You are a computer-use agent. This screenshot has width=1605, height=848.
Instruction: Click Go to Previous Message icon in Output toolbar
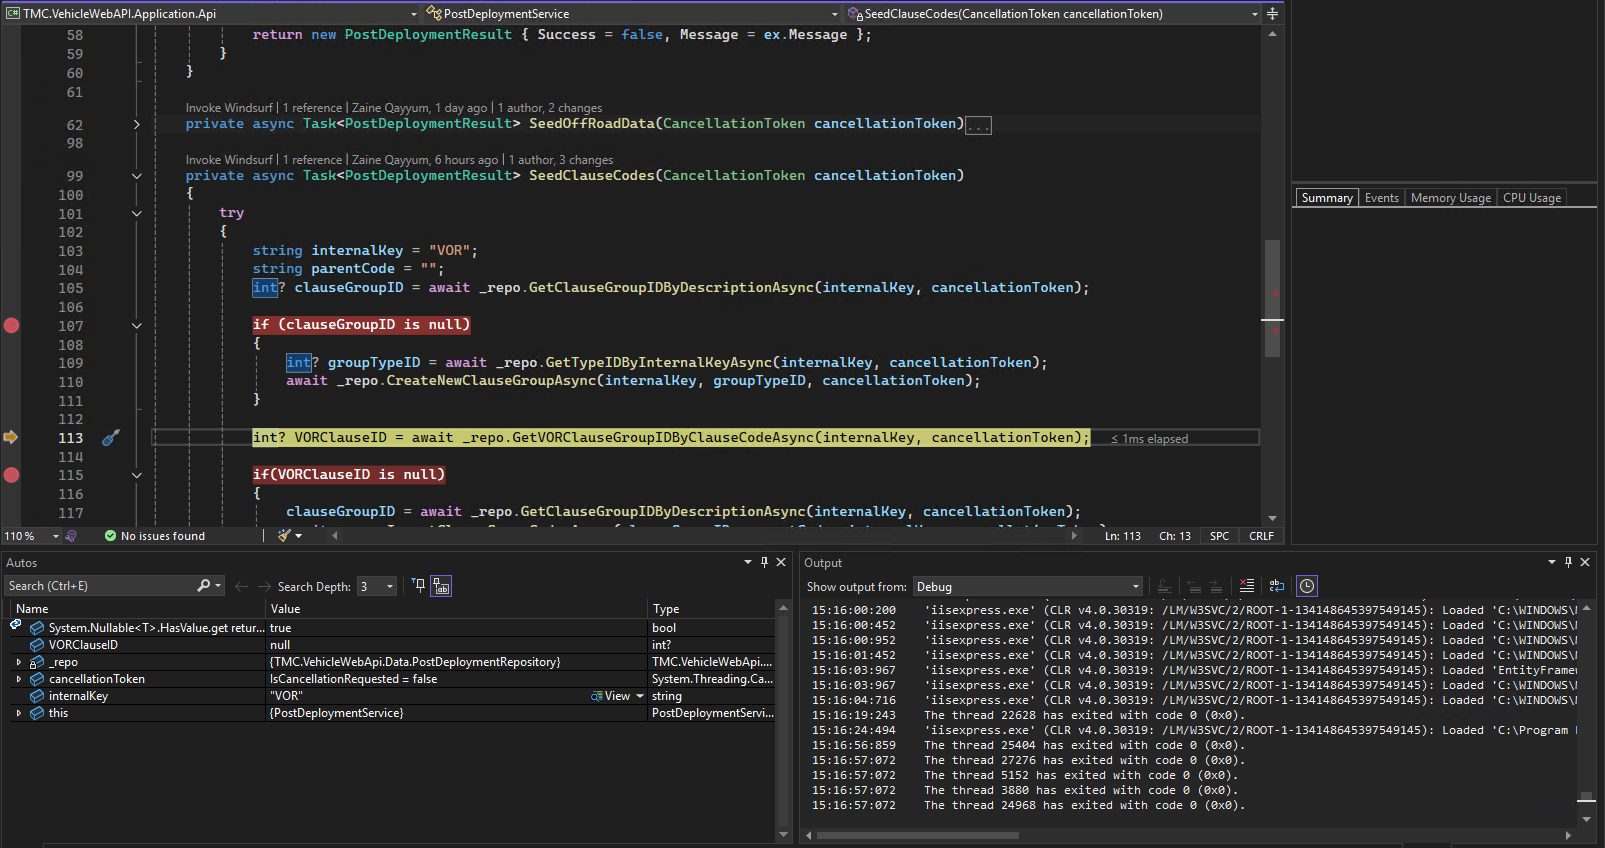tap(1194, 586)
